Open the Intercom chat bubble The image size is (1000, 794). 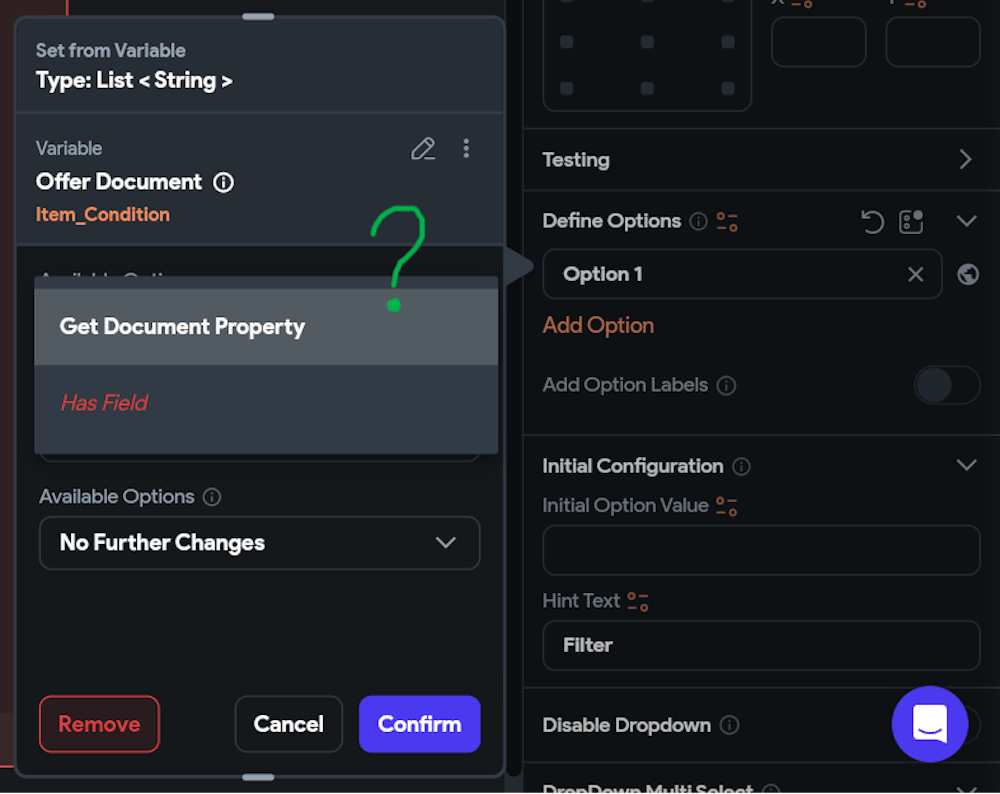coord(930,724)
